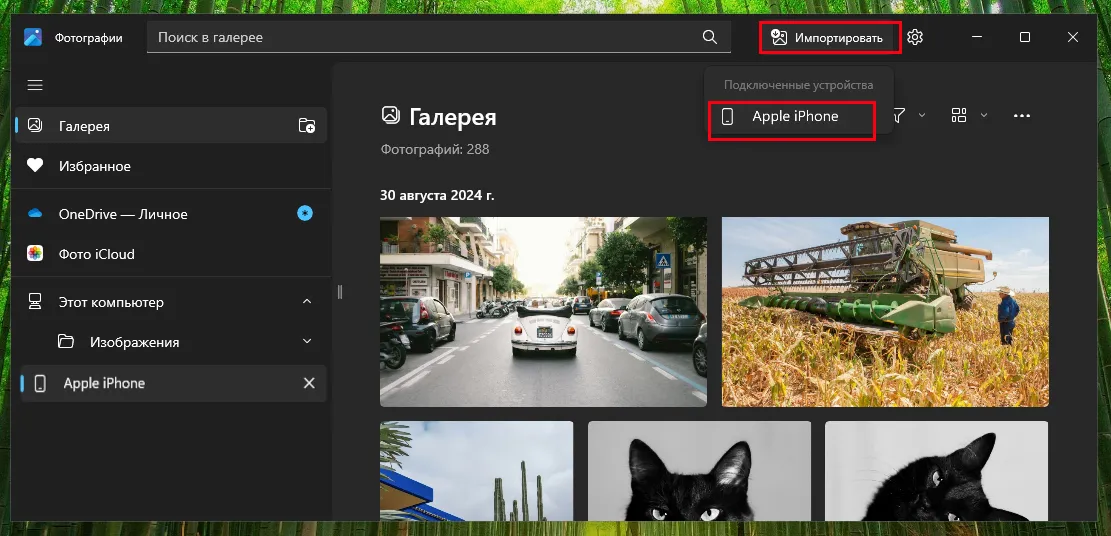Click the Импортировать button
The height and width of the screenshot is (536, 1111).
[x=829, y=38]
